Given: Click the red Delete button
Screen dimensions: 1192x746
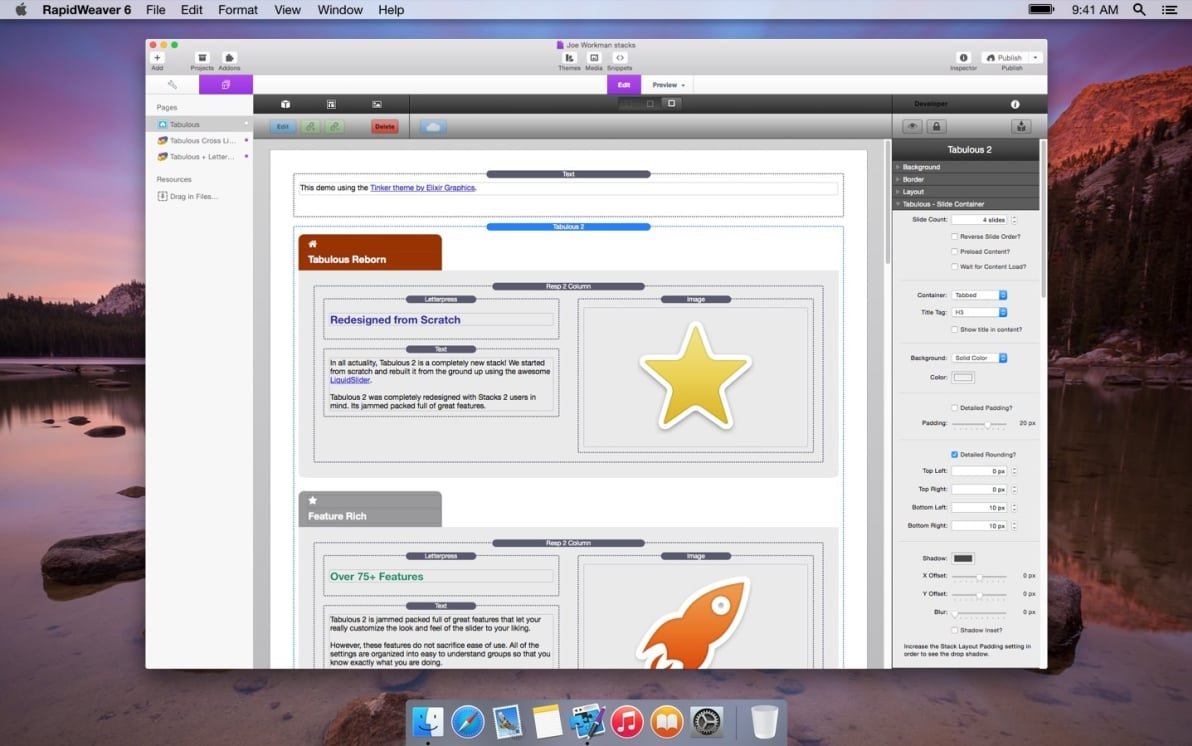Looking at the screenshot, I should [385, 127].
